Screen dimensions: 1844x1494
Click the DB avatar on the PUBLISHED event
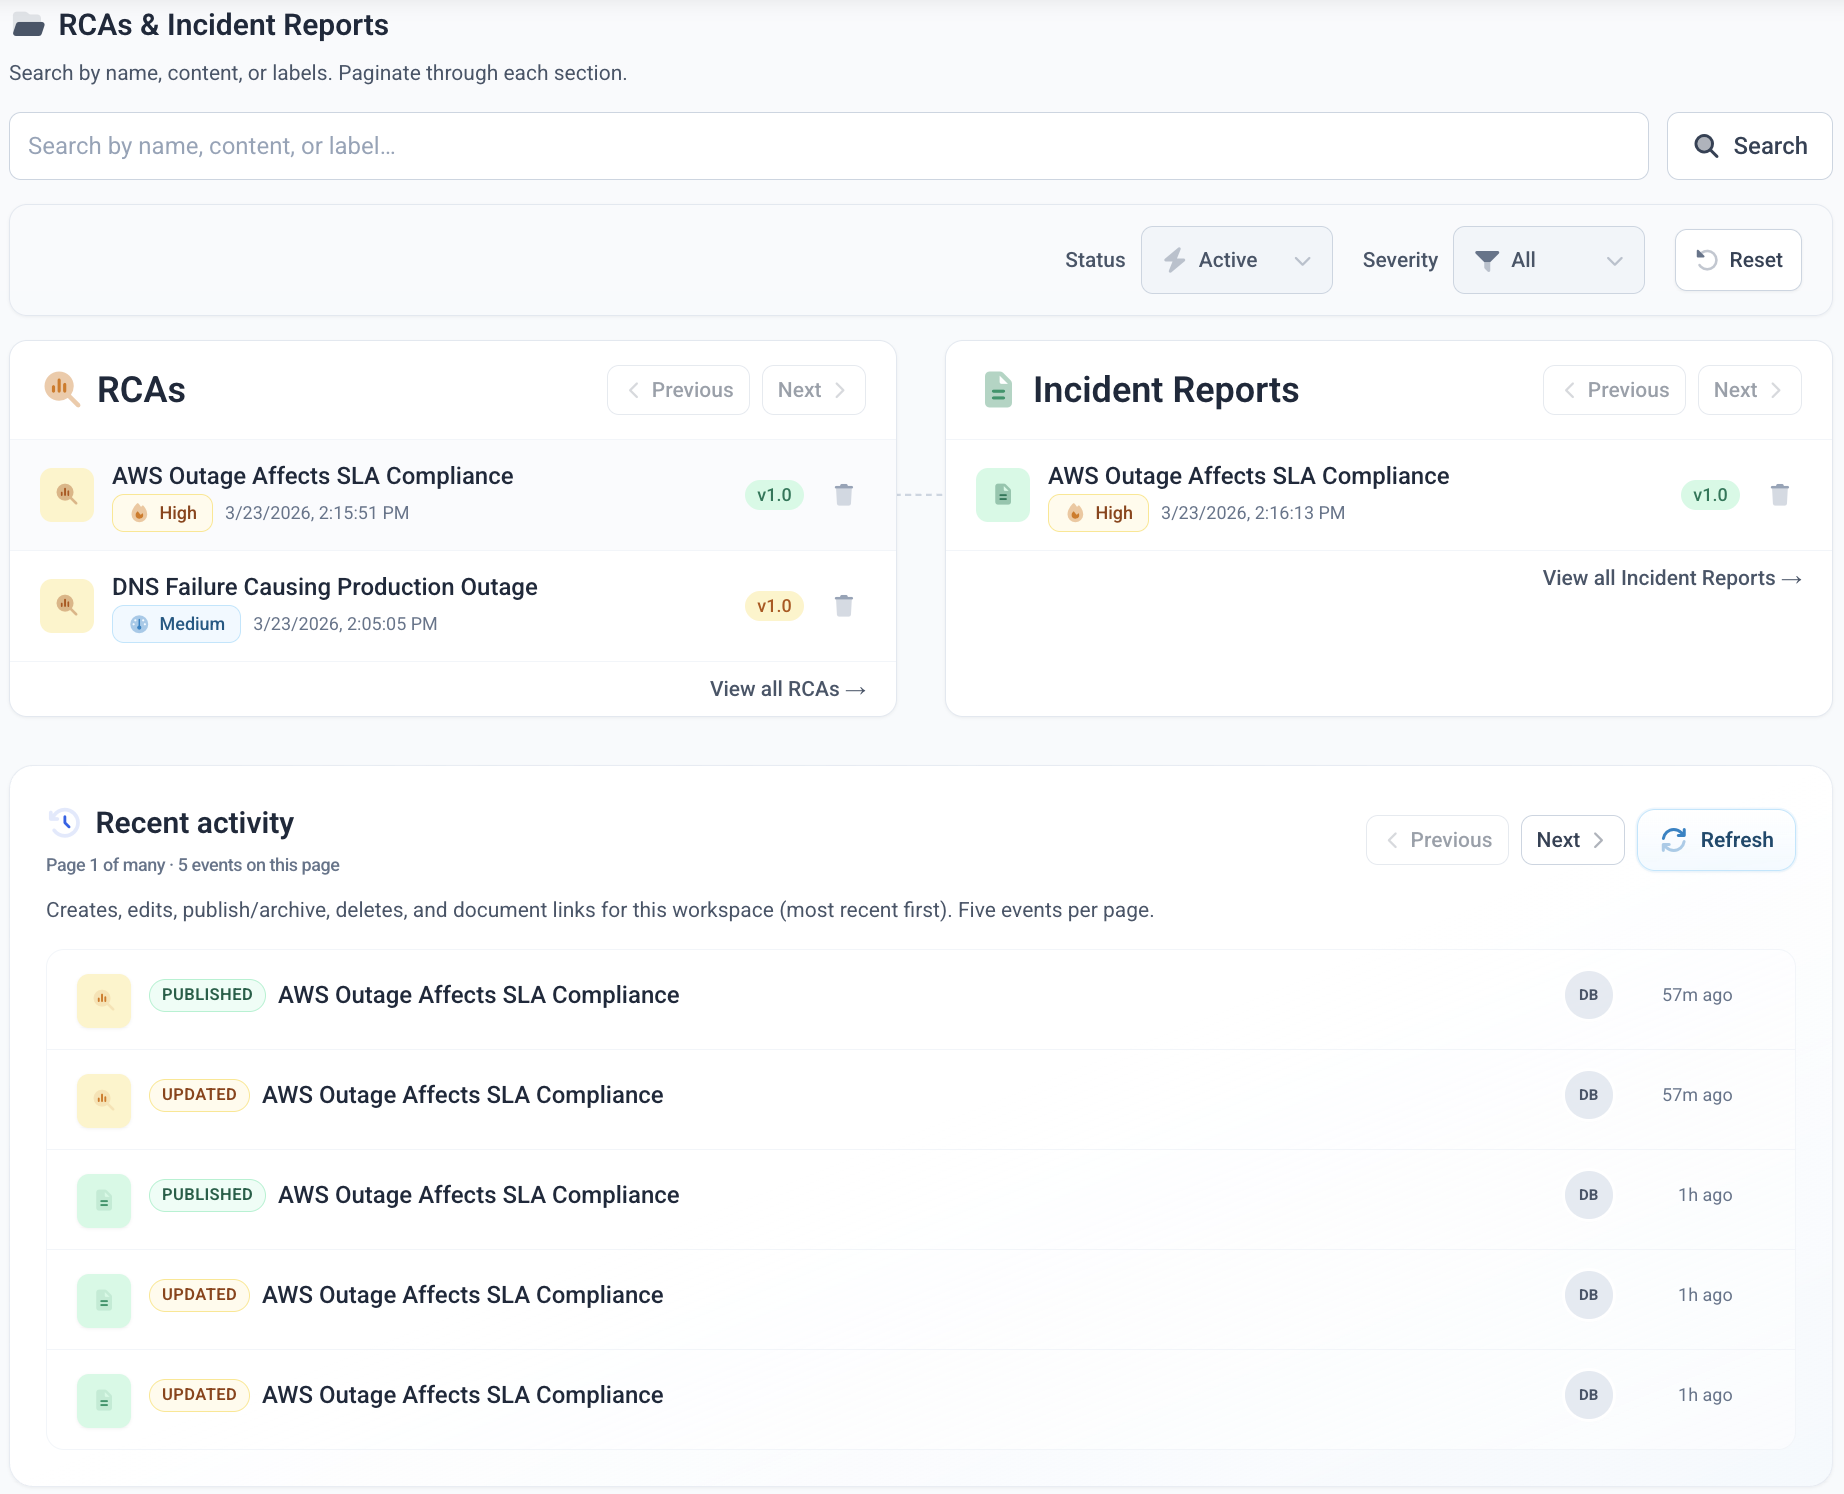tap(1588, 994)
